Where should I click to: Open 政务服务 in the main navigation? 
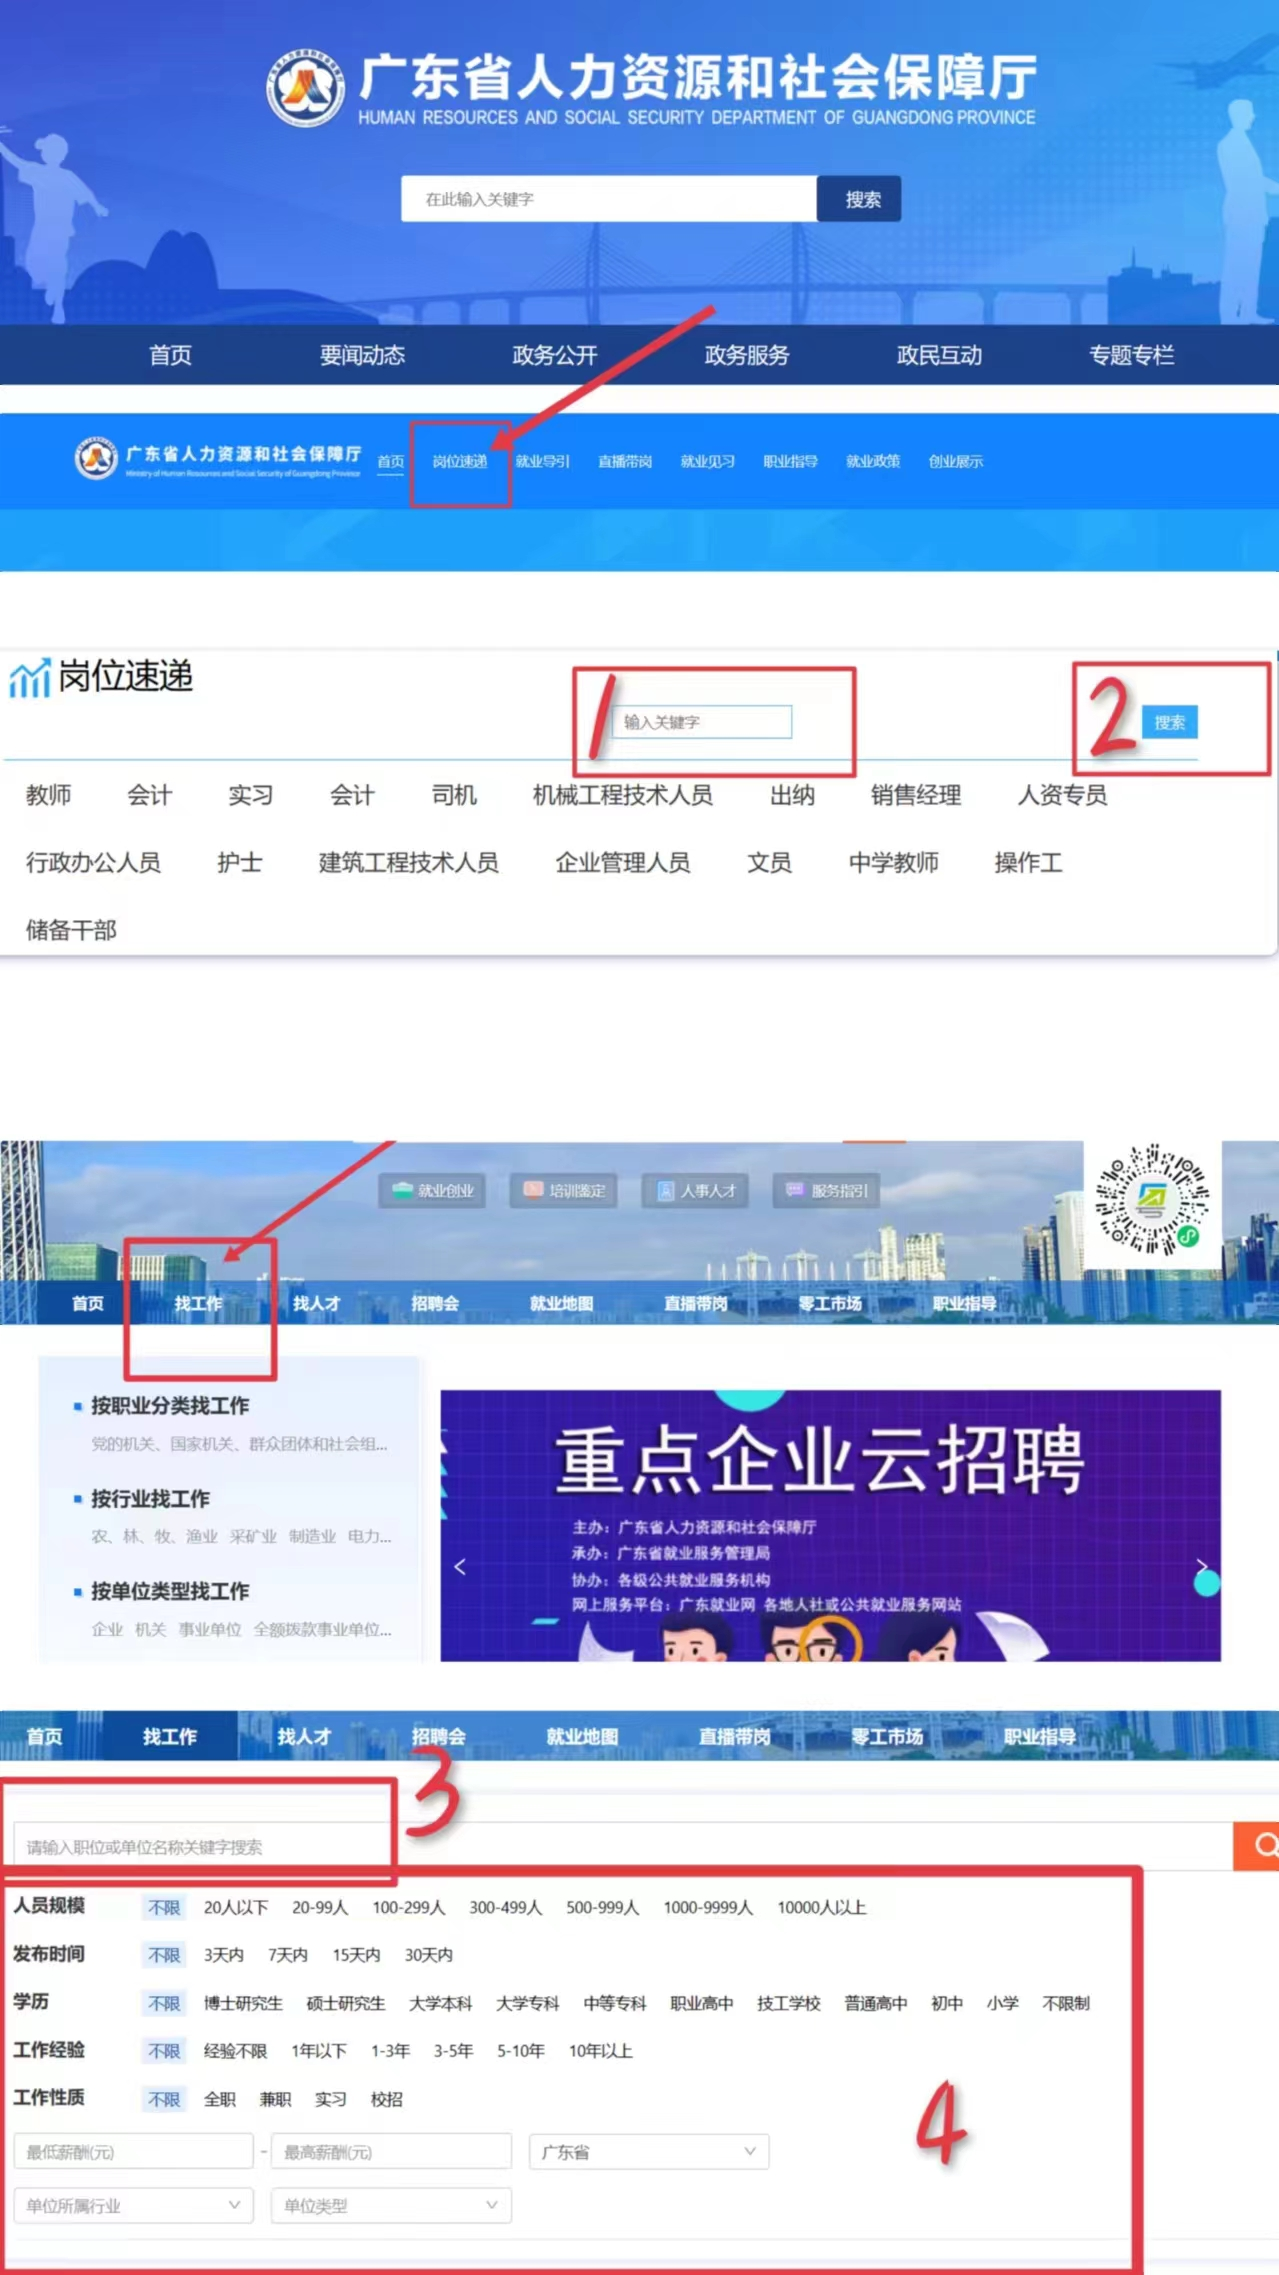click(x=747, y=355)
